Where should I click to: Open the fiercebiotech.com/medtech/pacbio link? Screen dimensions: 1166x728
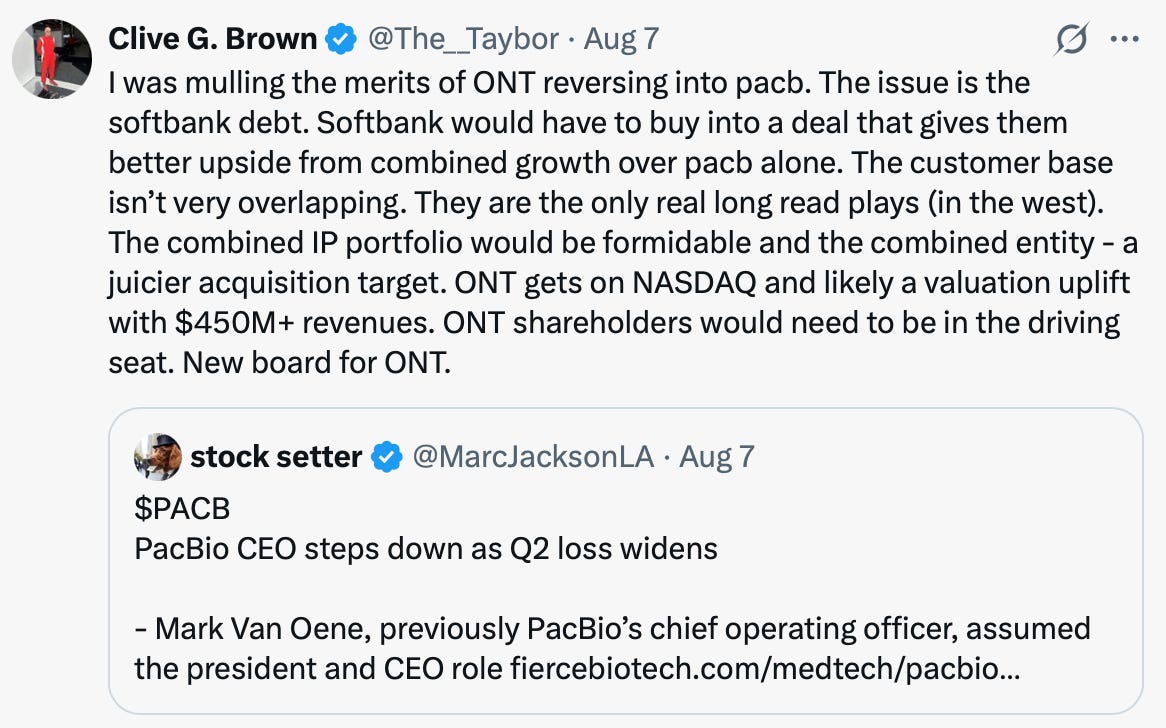click(x=765, y=669)
